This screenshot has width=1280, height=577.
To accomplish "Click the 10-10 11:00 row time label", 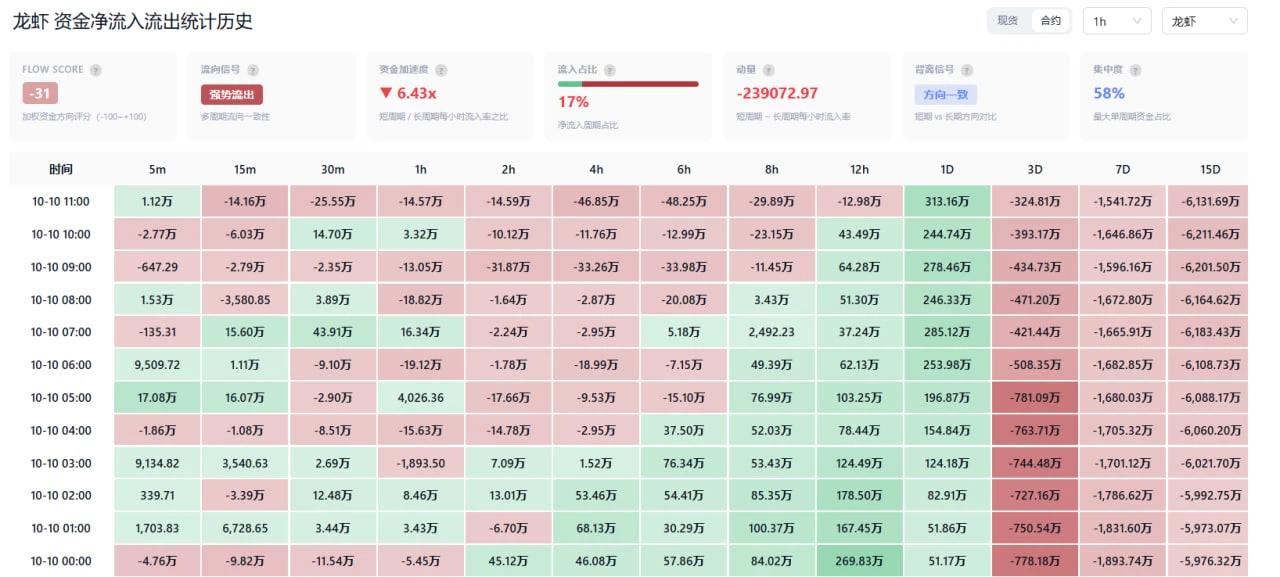I will coord(61,201).
